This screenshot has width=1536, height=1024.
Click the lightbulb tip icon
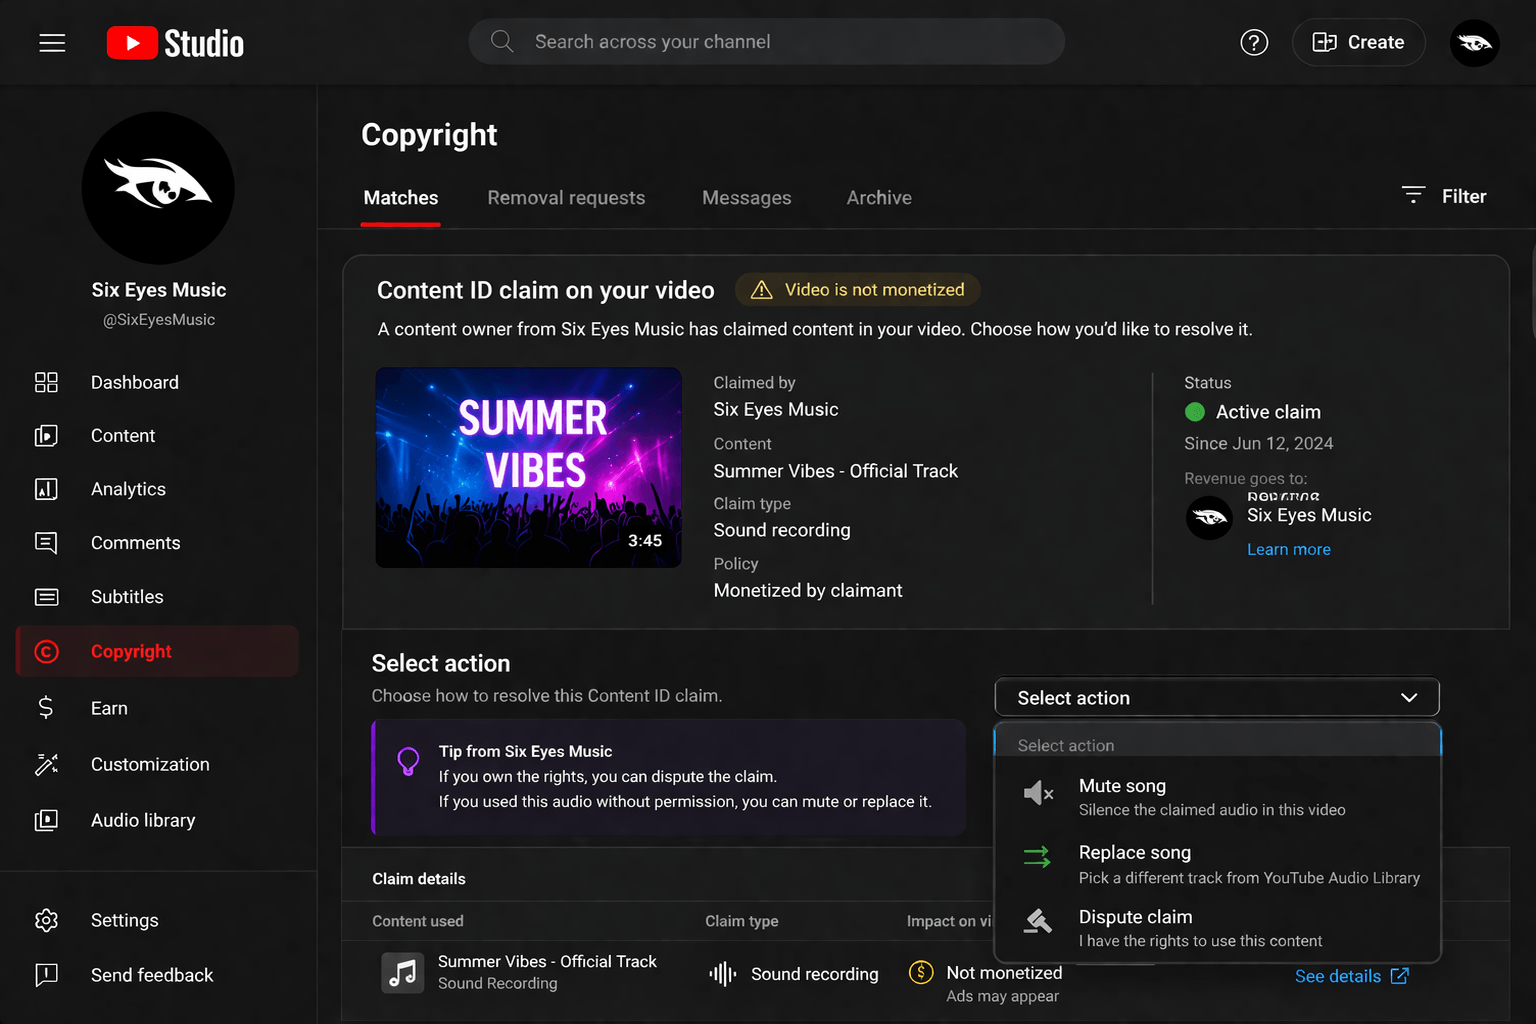[x=408, y=762]
